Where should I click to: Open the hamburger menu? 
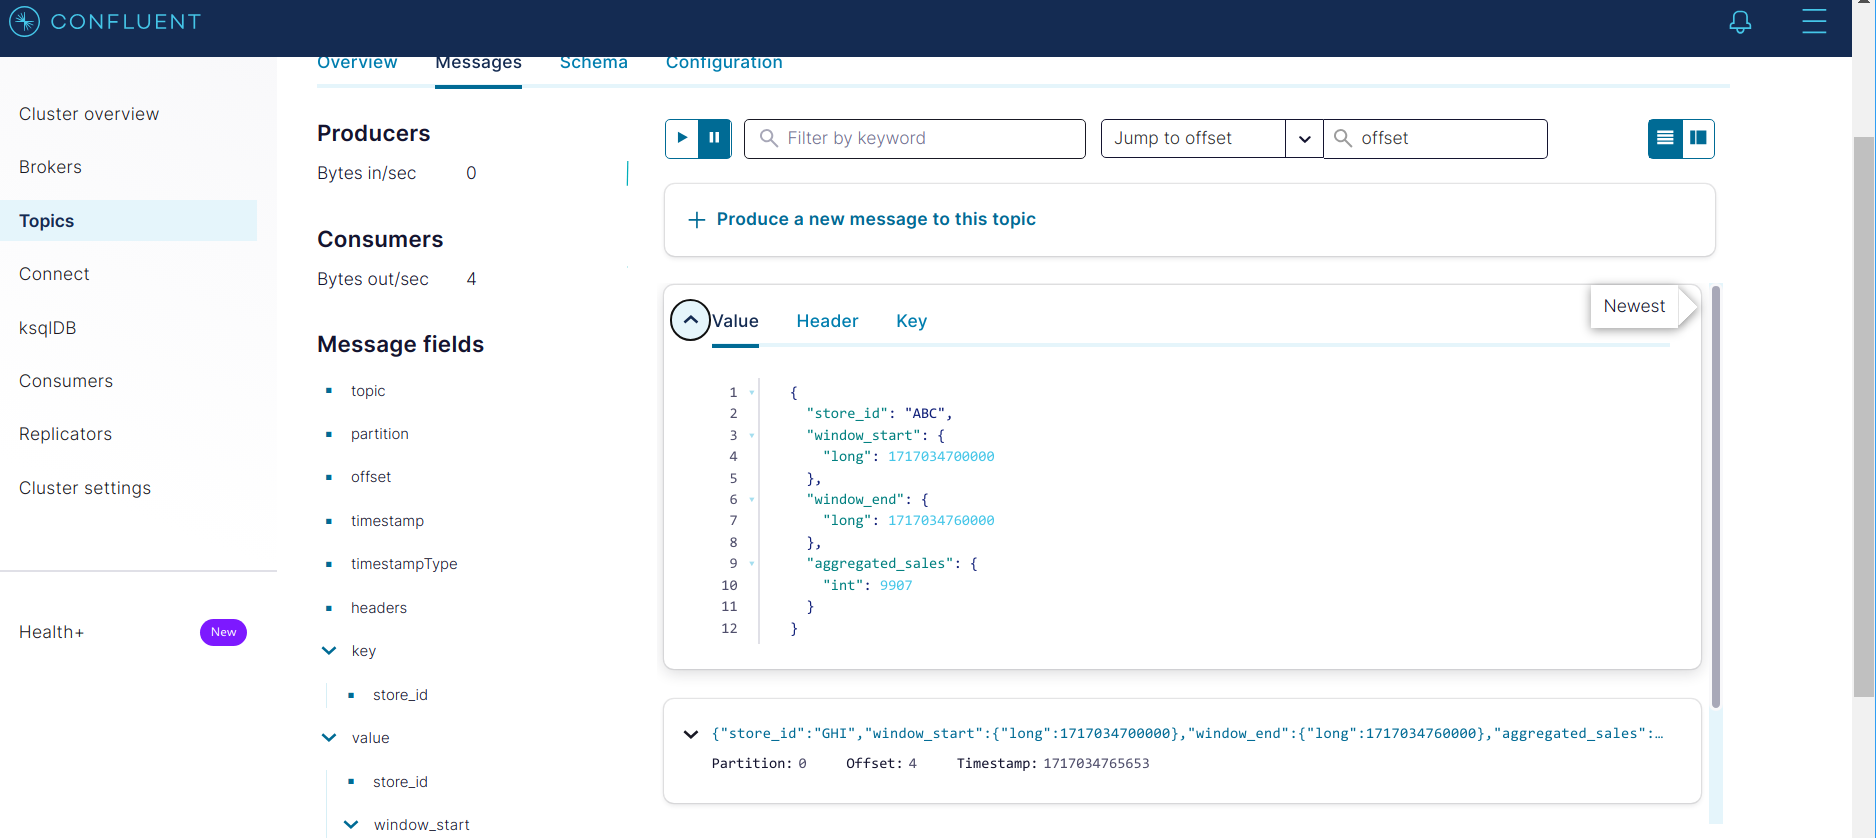(x=1814, y=21)
